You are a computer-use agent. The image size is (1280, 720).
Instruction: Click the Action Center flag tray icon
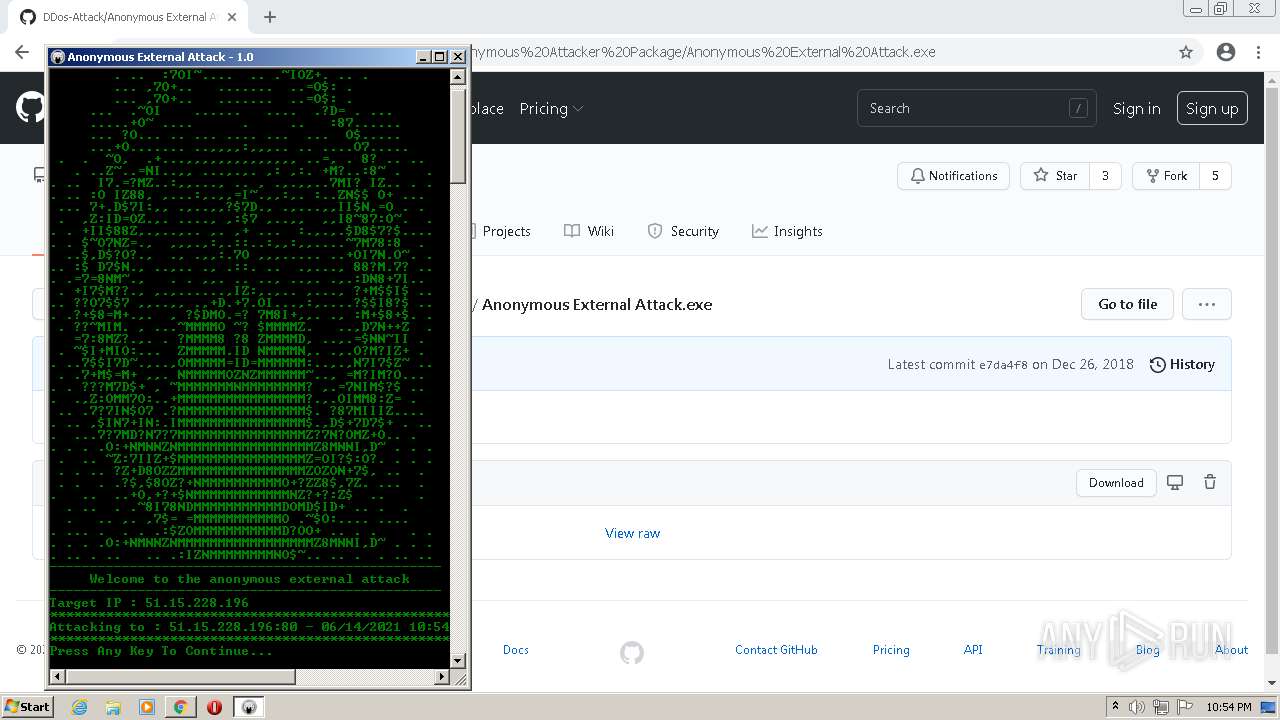pos(1183,707)
